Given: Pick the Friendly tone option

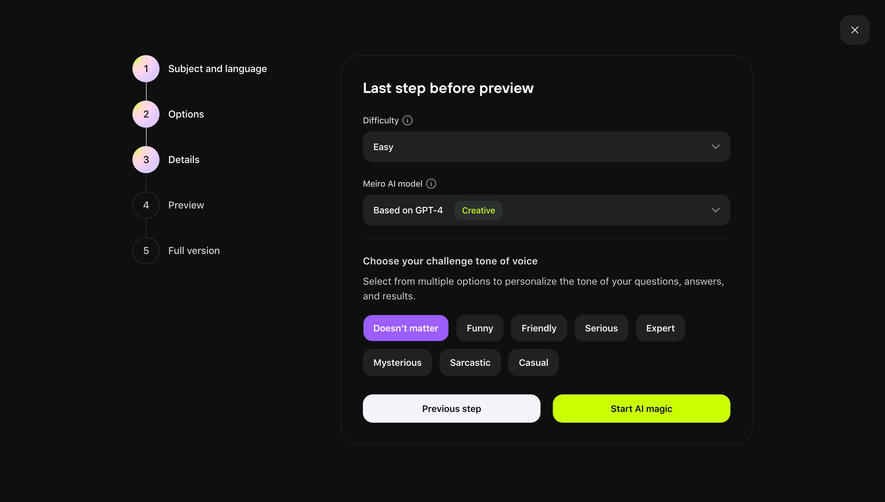Looking at the screenshot, I should tap(539, 328).
